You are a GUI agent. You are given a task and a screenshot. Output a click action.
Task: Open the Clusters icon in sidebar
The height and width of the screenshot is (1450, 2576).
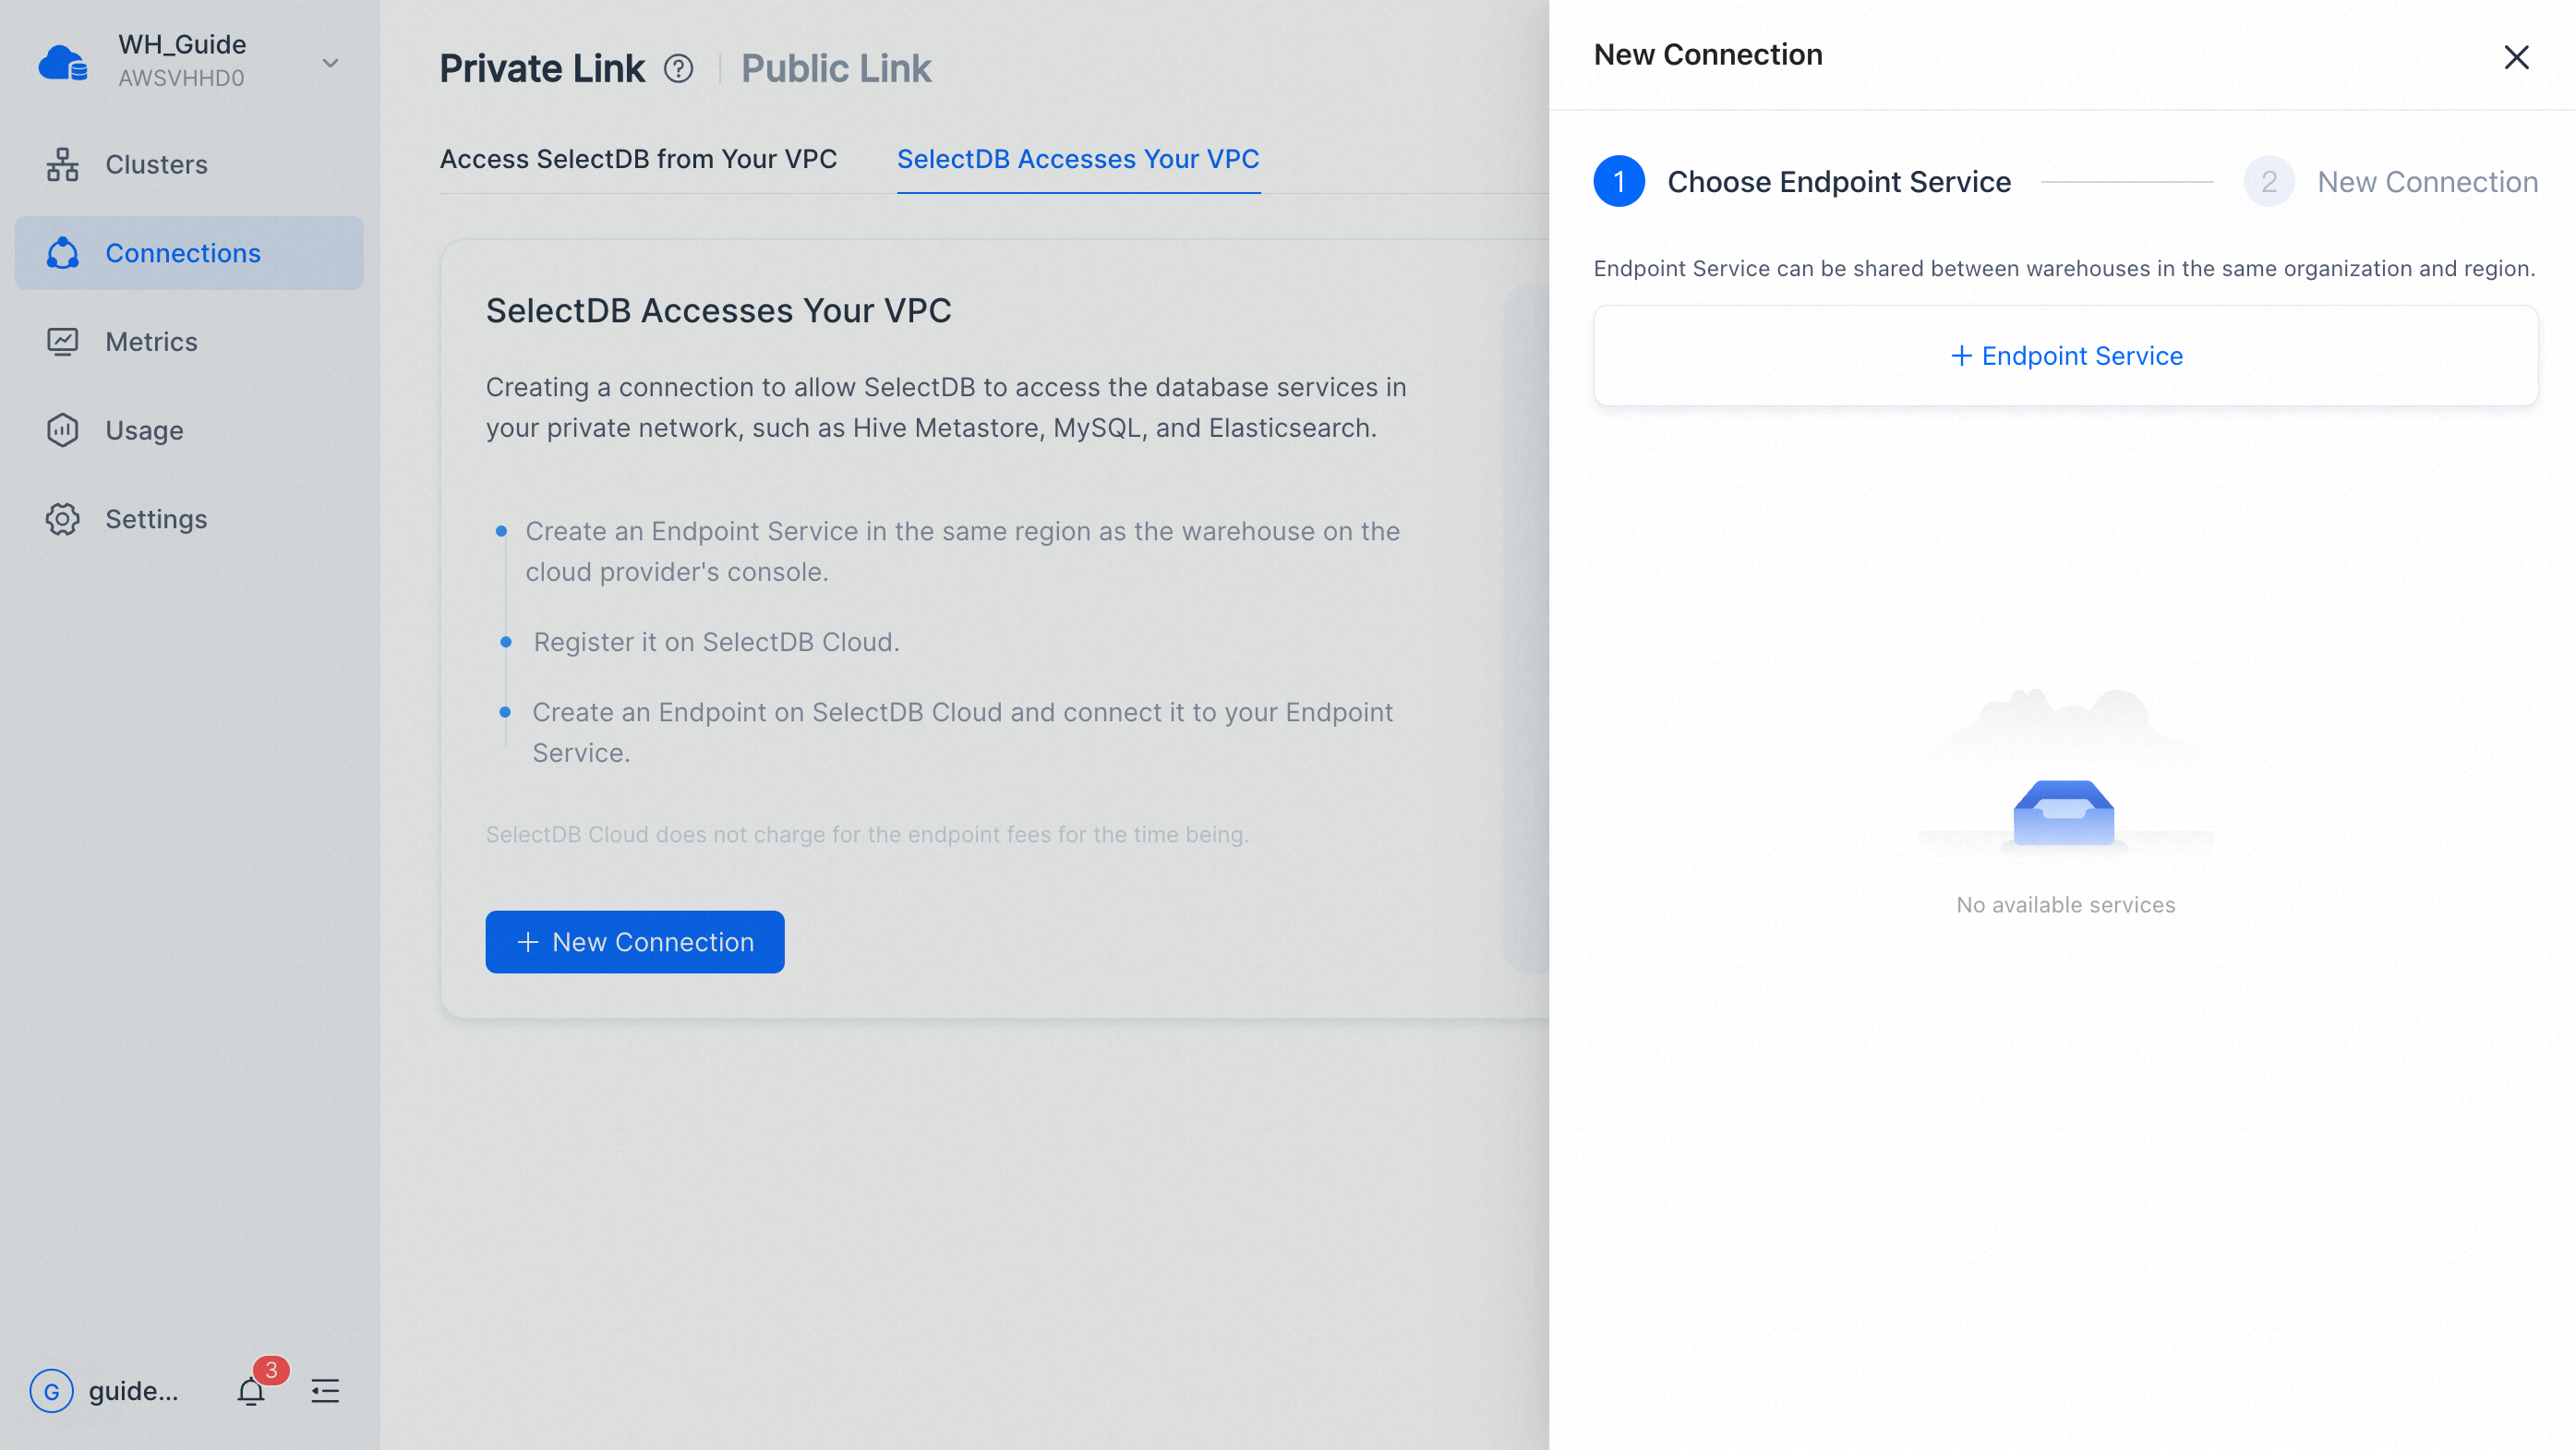(x=62, y=164)
